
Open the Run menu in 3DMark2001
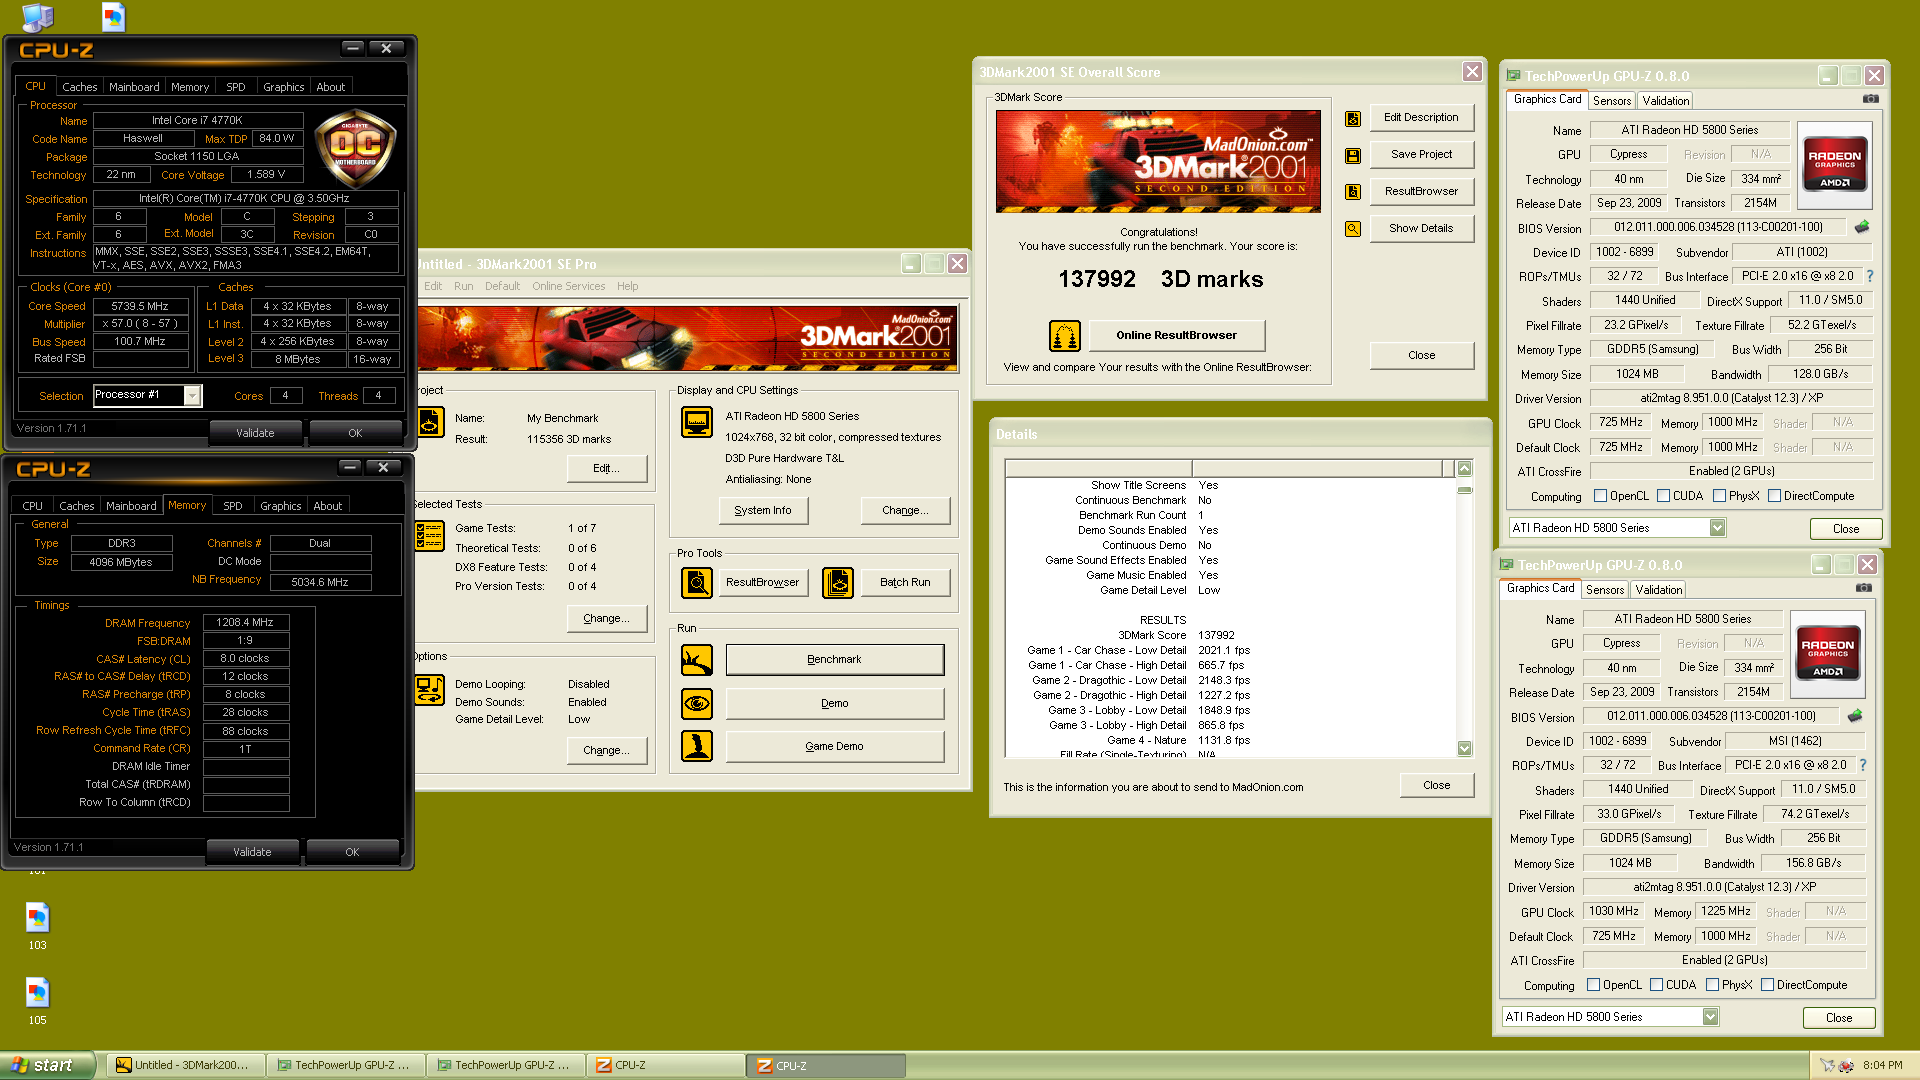click(x=463, y=286)
